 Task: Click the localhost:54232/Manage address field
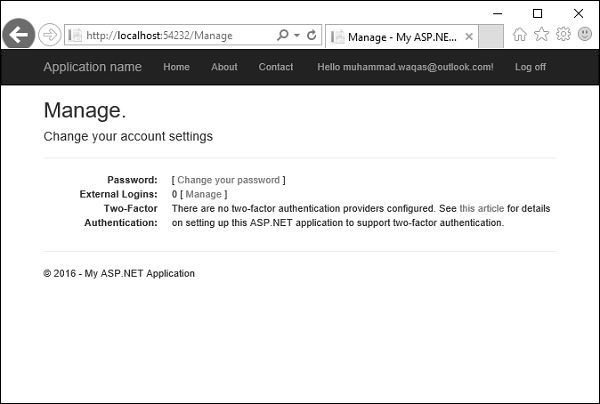pyautogui.click(x=170, y=35)
